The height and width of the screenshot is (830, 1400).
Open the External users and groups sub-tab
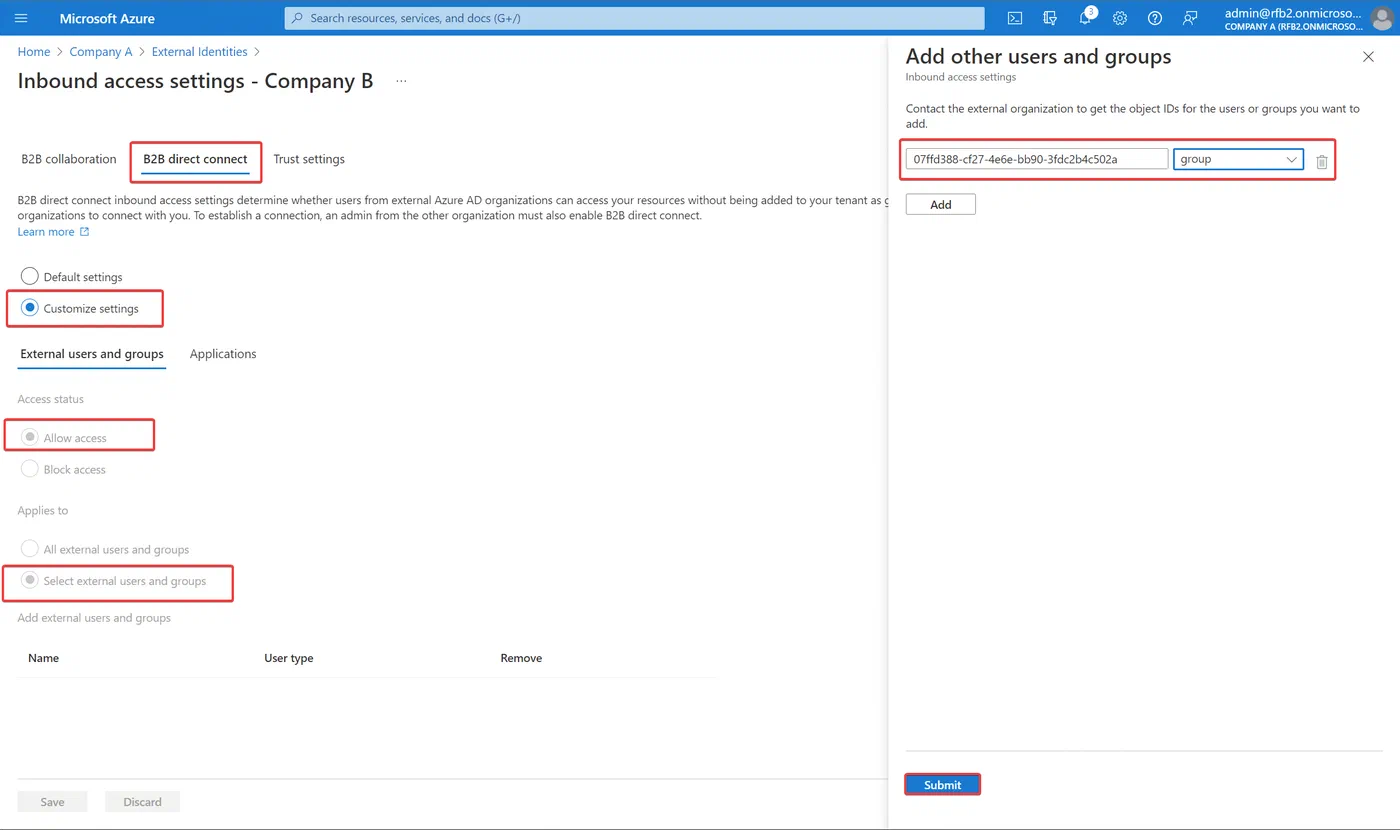pos(92,354)
